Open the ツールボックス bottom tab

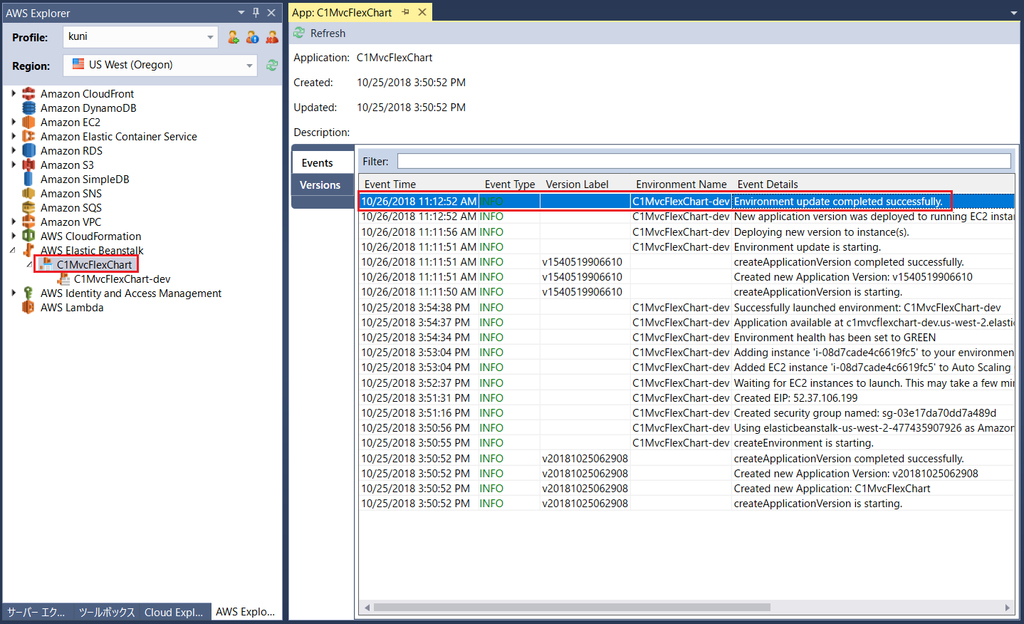[106, 612]
